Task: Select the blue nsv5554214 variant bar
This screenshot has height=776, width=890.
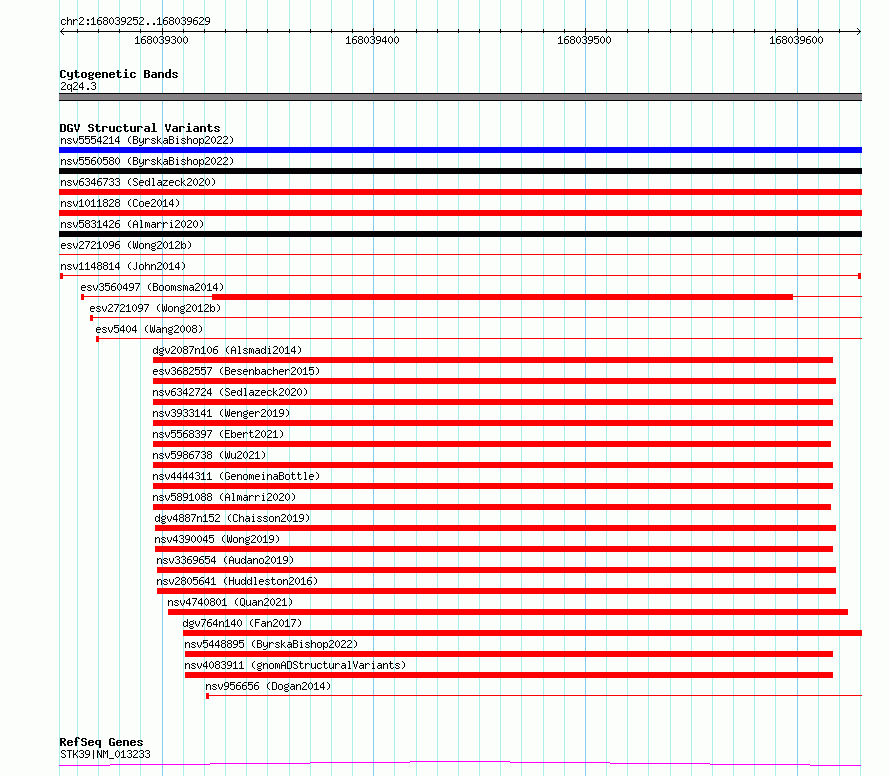Action: click(x=460, y=150)
